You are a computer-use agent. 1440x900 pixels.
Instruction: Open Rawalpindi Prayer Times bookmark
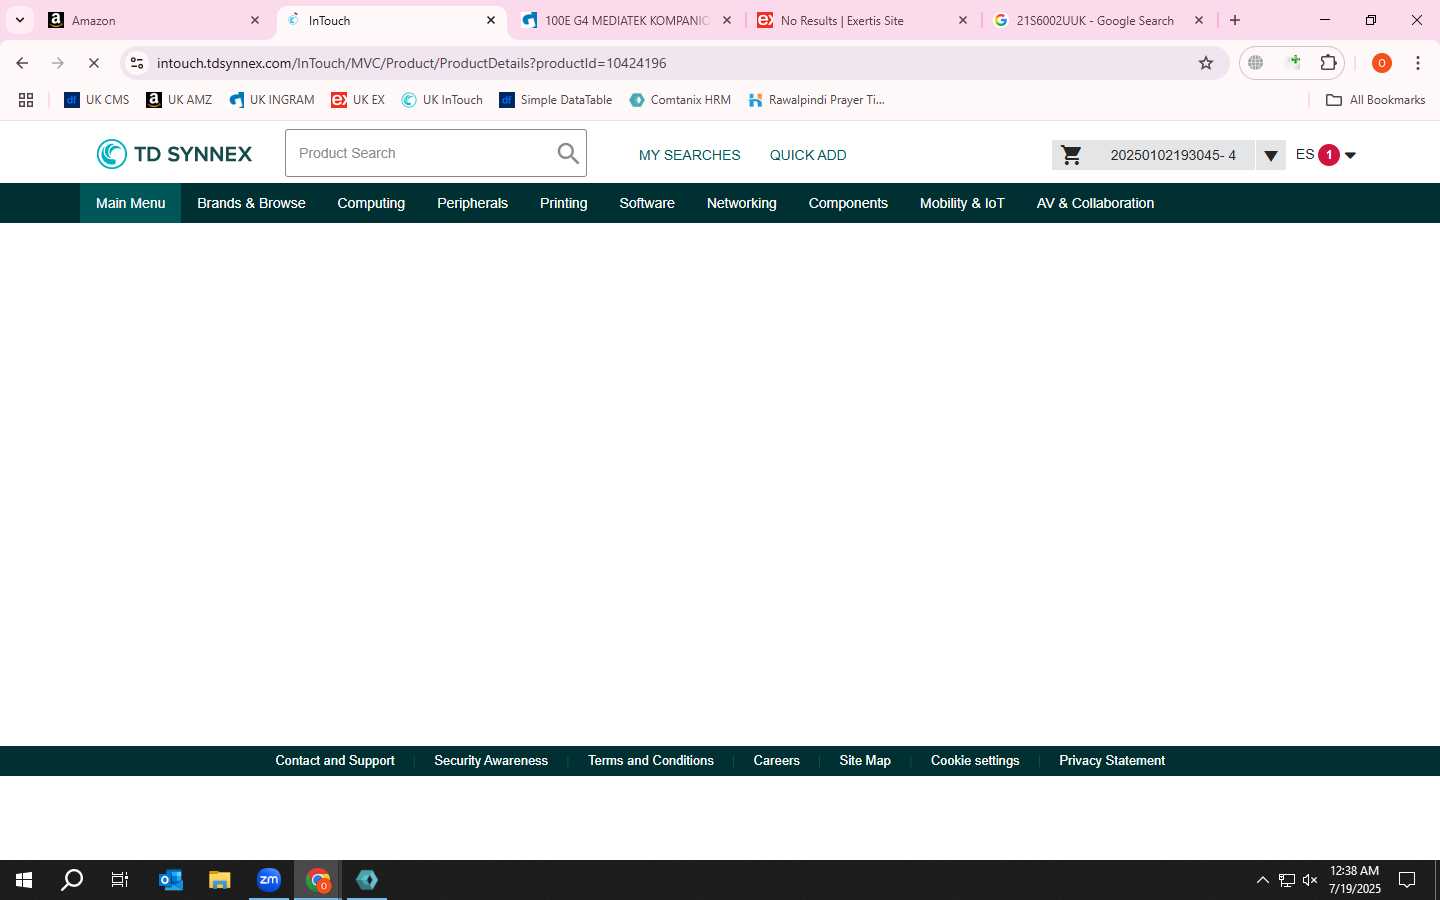816,100
